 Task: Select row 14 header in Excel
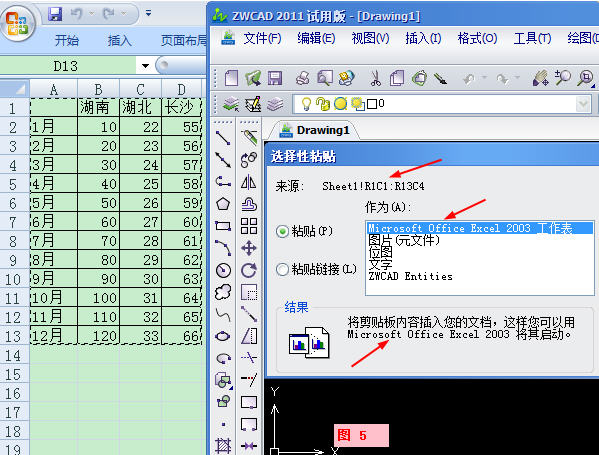pyautogui.click(x=15, y=355)
